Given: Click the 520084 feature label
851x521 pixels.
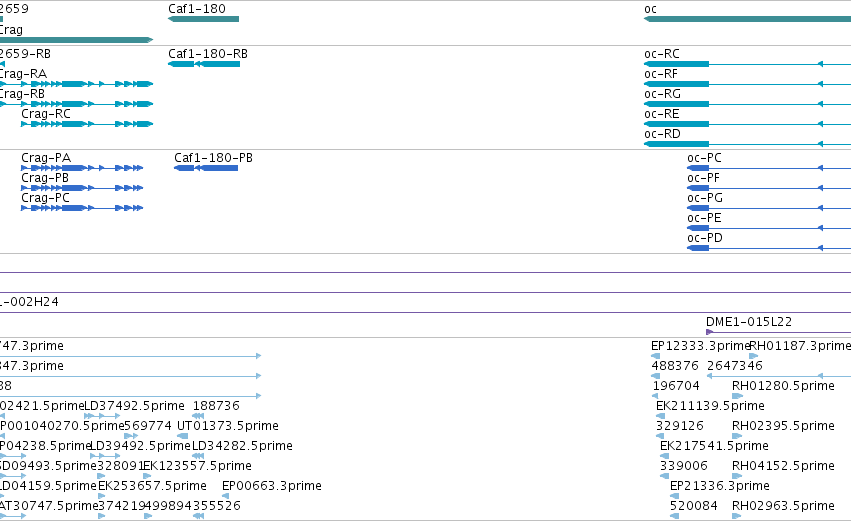Looking at the screenshot, I should [694, 507].
